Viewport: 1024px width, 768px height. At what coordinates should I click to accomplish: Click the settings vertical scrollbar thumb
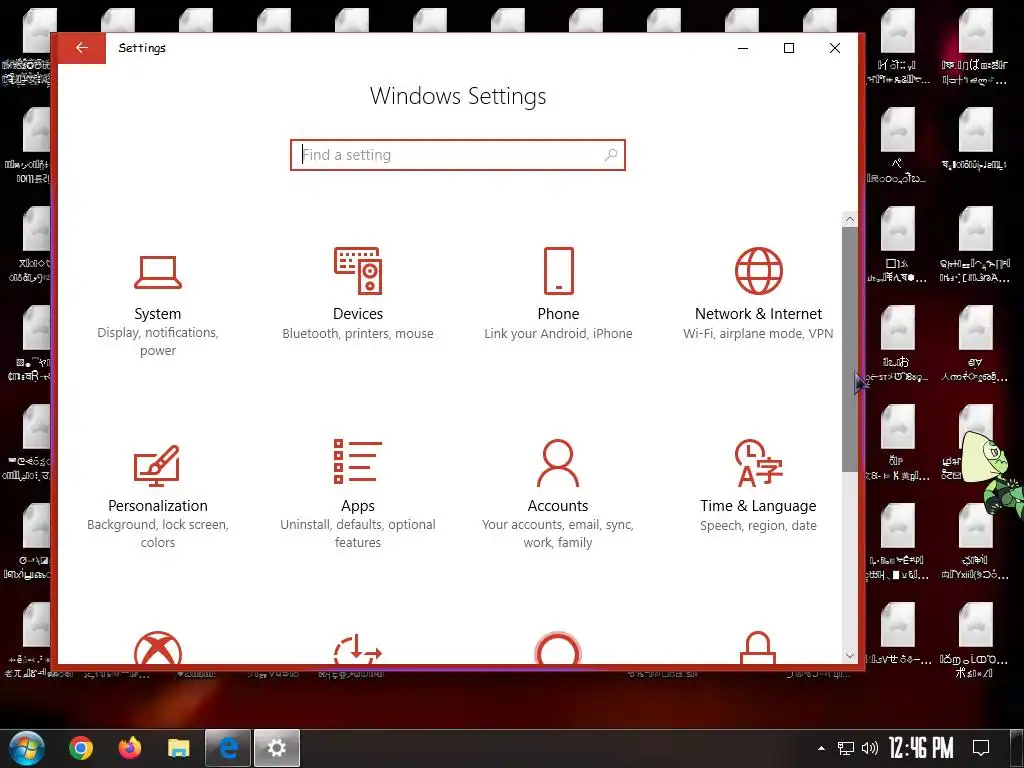pos(850,349)
